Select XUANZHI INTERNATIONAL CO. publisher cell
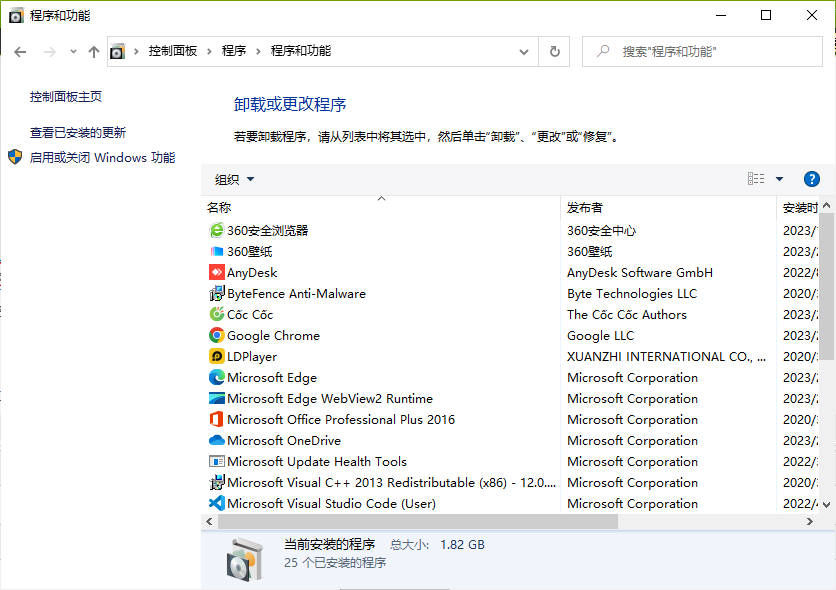The width and height of the screenshot is (836, 590). coord(666,356)
